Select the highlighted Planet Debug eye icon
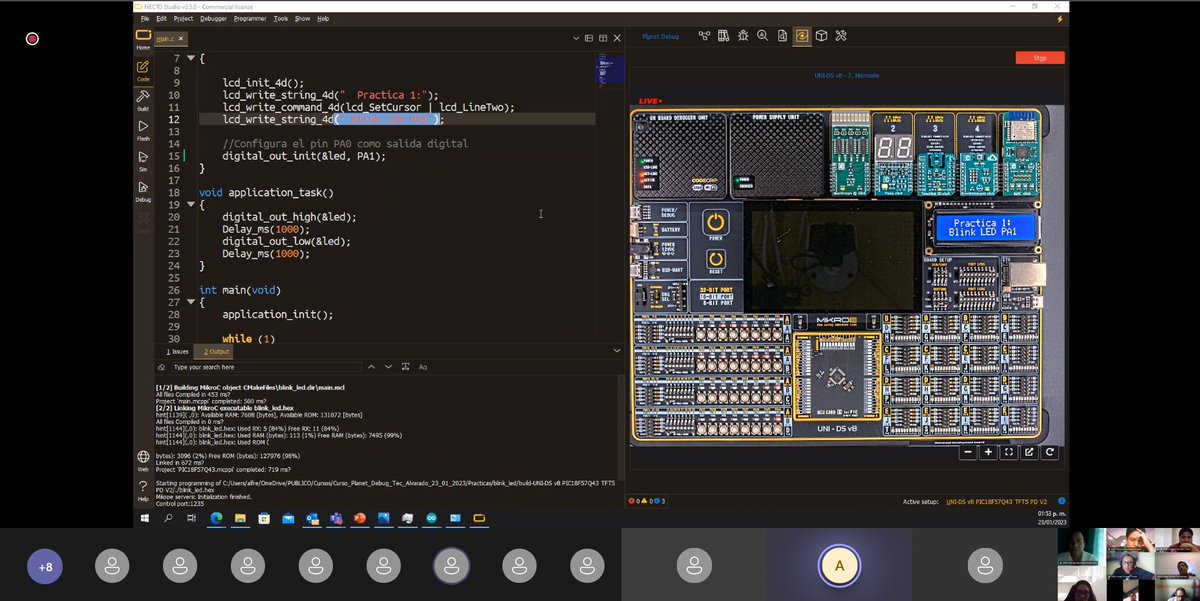This screenshot has height=601, width=1200. click(802, 36)
